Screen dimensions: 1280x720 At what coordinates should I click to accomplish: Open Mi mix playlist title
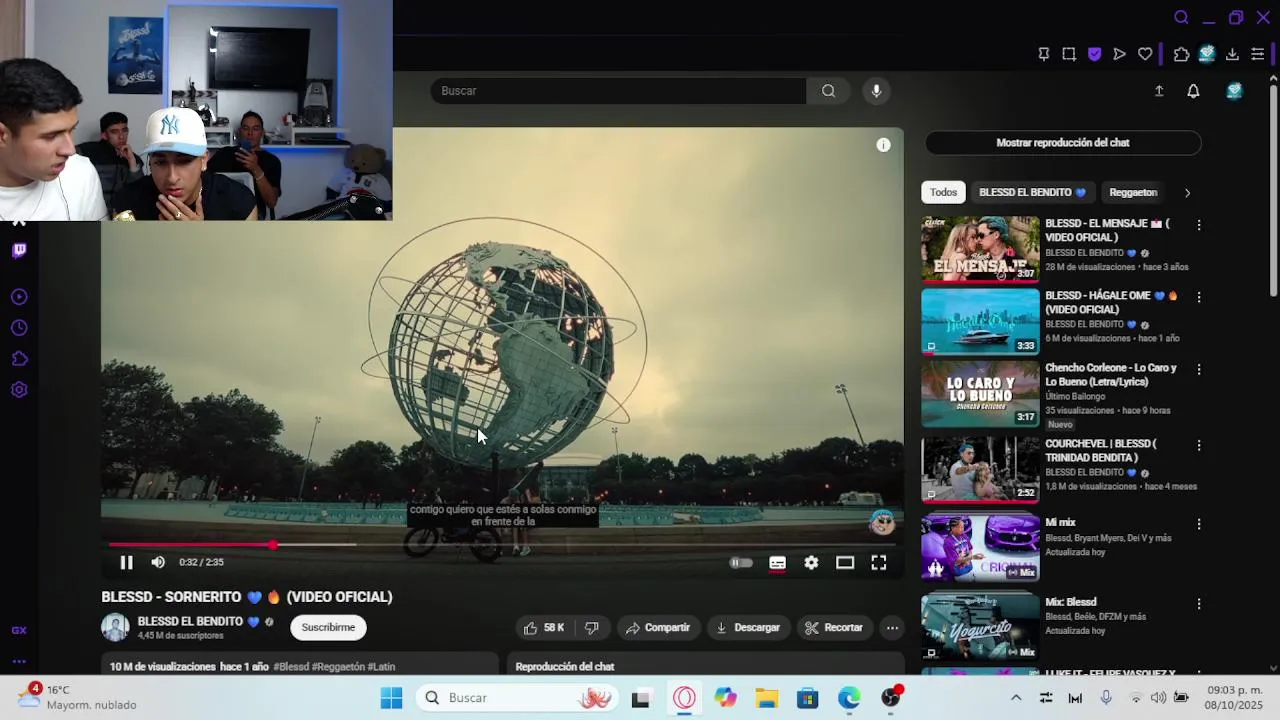[1060, 522]
